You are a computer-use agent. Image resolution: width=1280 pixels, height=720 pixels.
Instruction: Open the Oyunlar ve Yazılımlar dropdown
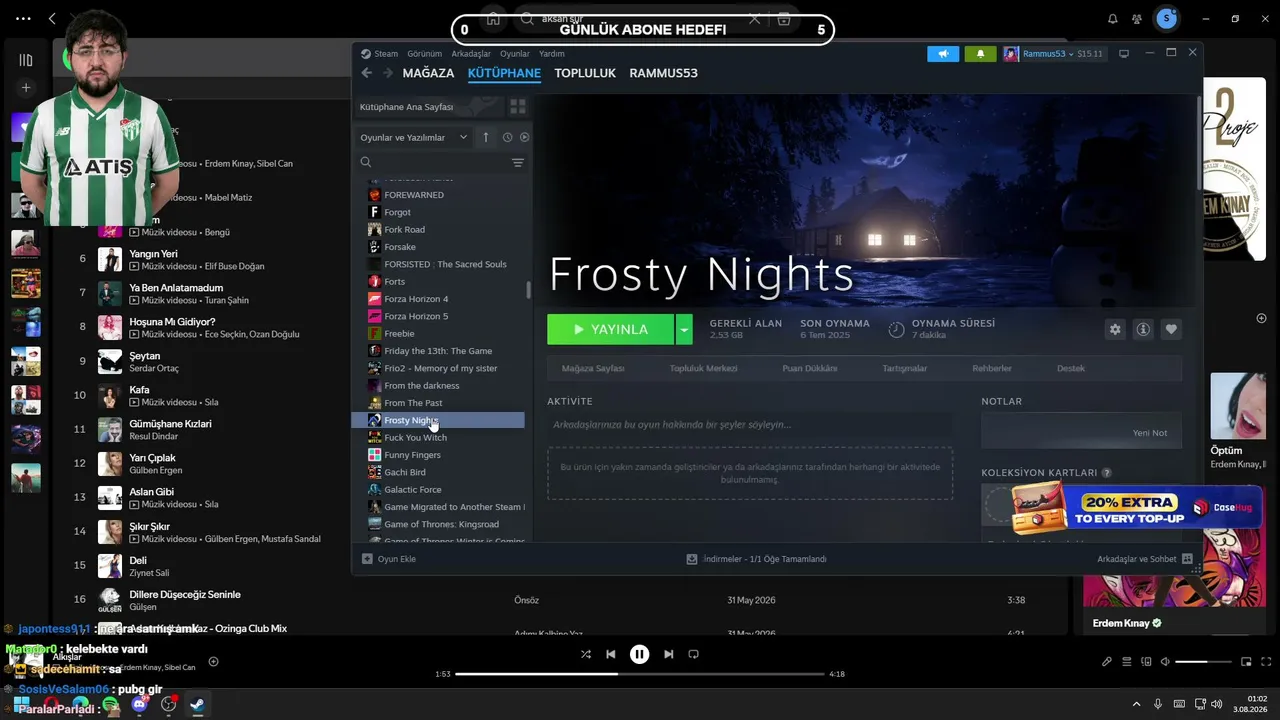point(413,137)
